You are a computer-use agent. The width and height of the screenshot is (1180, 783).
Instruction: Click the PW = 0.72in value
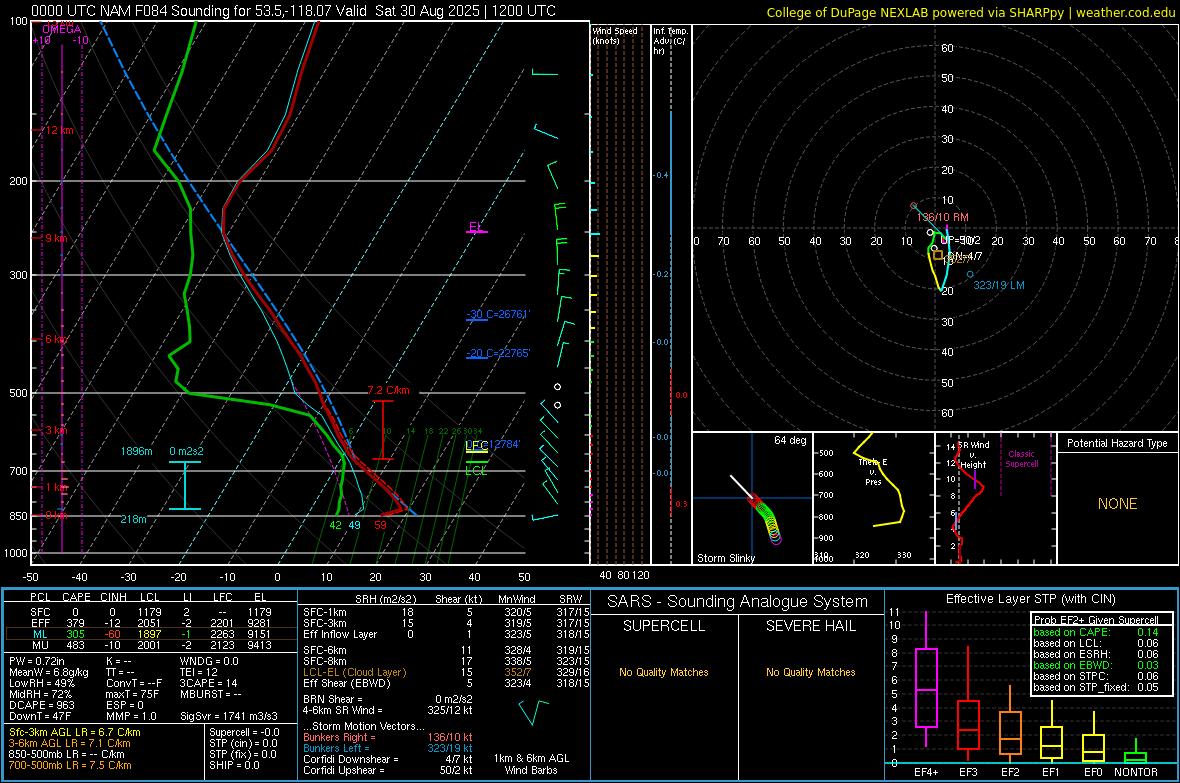pos(38,661)
